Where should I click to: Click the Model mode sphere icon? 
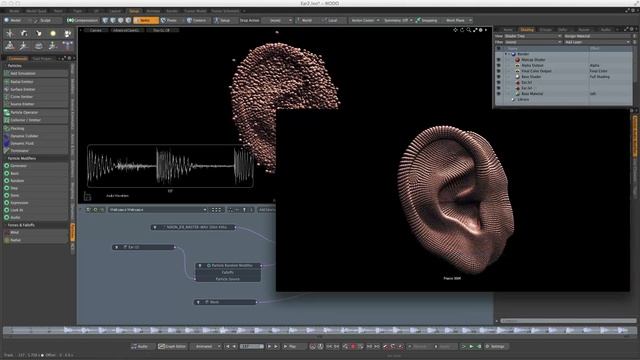tap(7, 20)
